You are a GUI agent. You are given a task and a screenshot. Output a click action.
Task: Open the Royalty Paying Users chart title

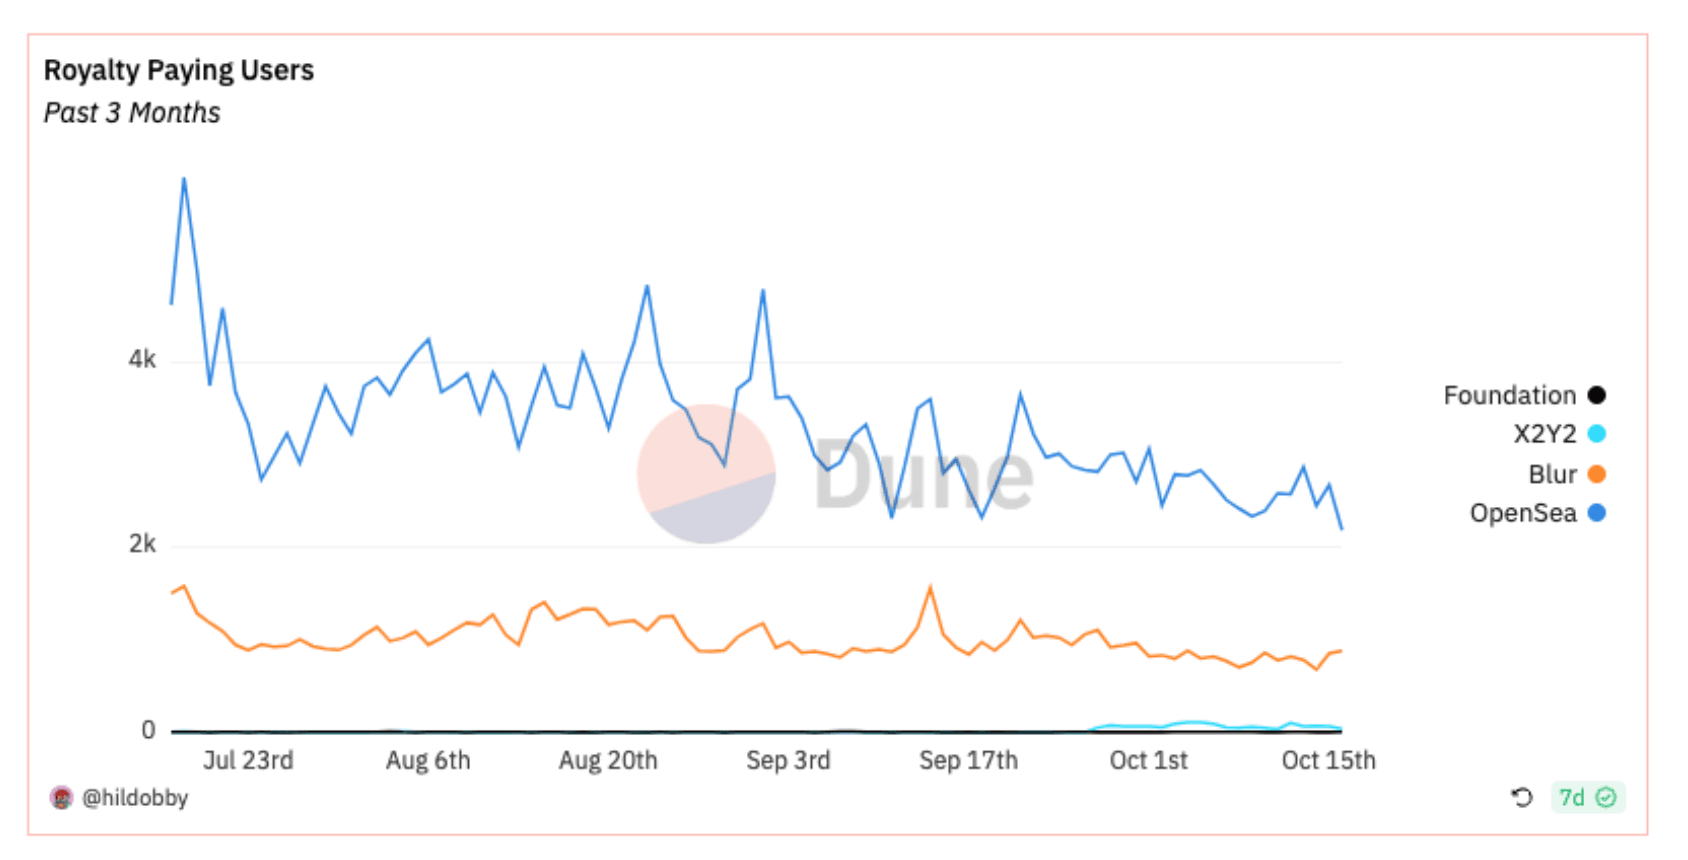179,70
